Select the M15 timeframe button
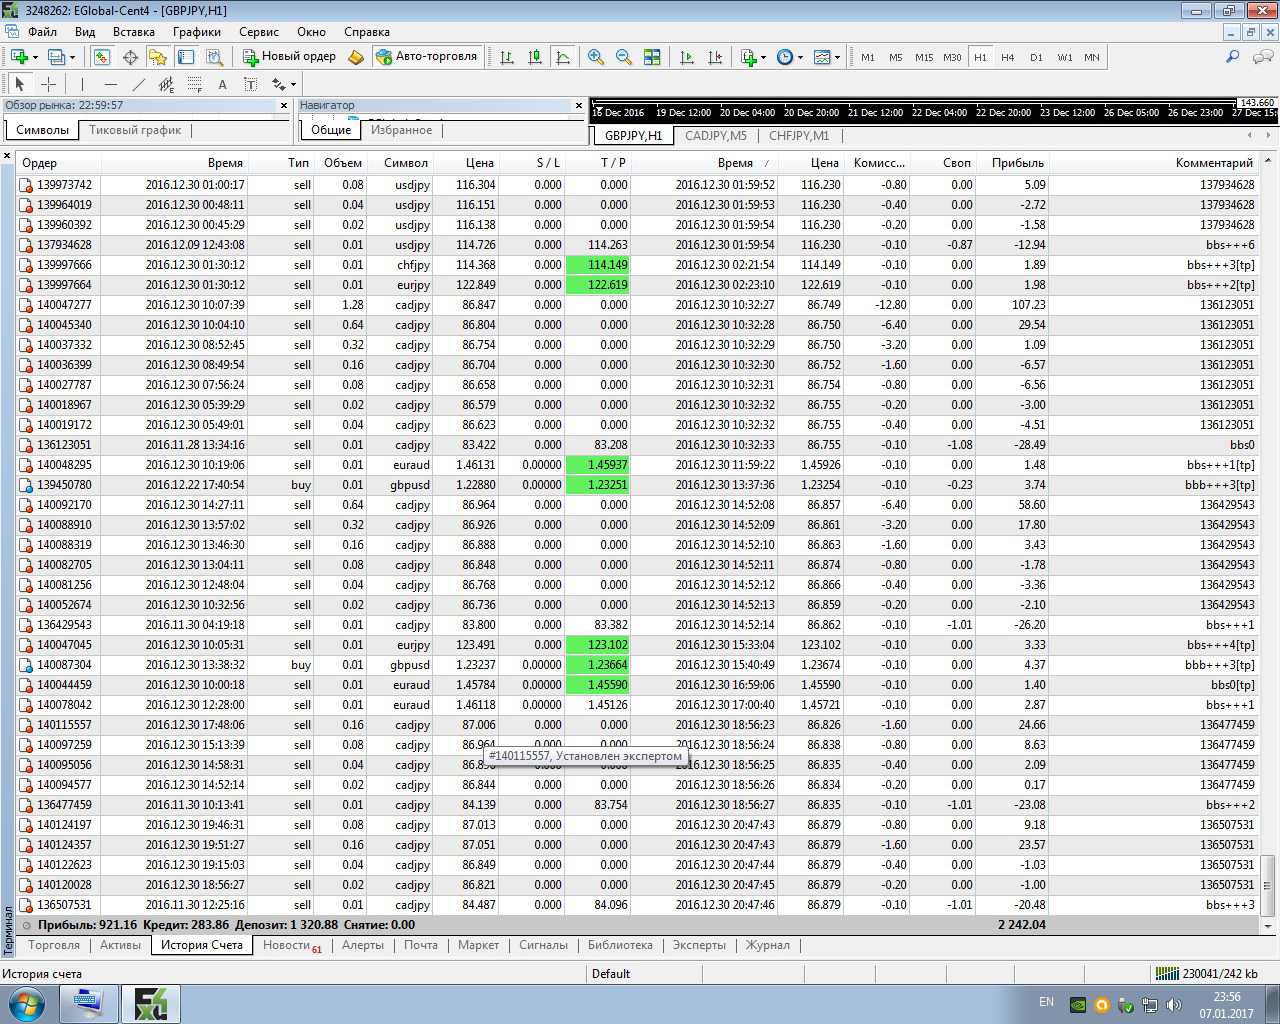The height and width of the screenshot is (1024, 1280). pyautogui.click(x=924, y=57)
